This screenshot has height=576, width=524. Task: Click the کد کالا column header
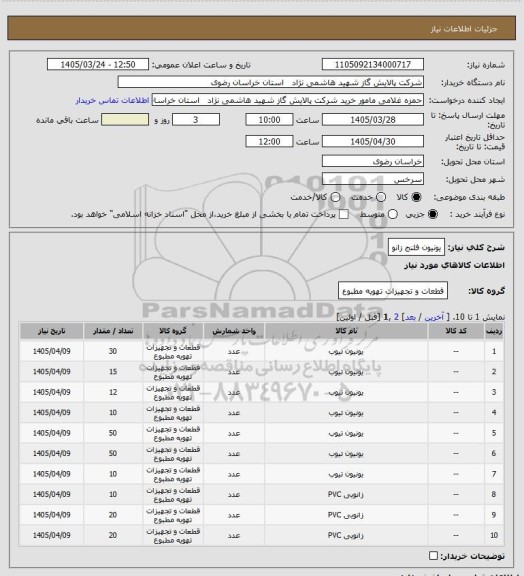[x=456, y=331]
